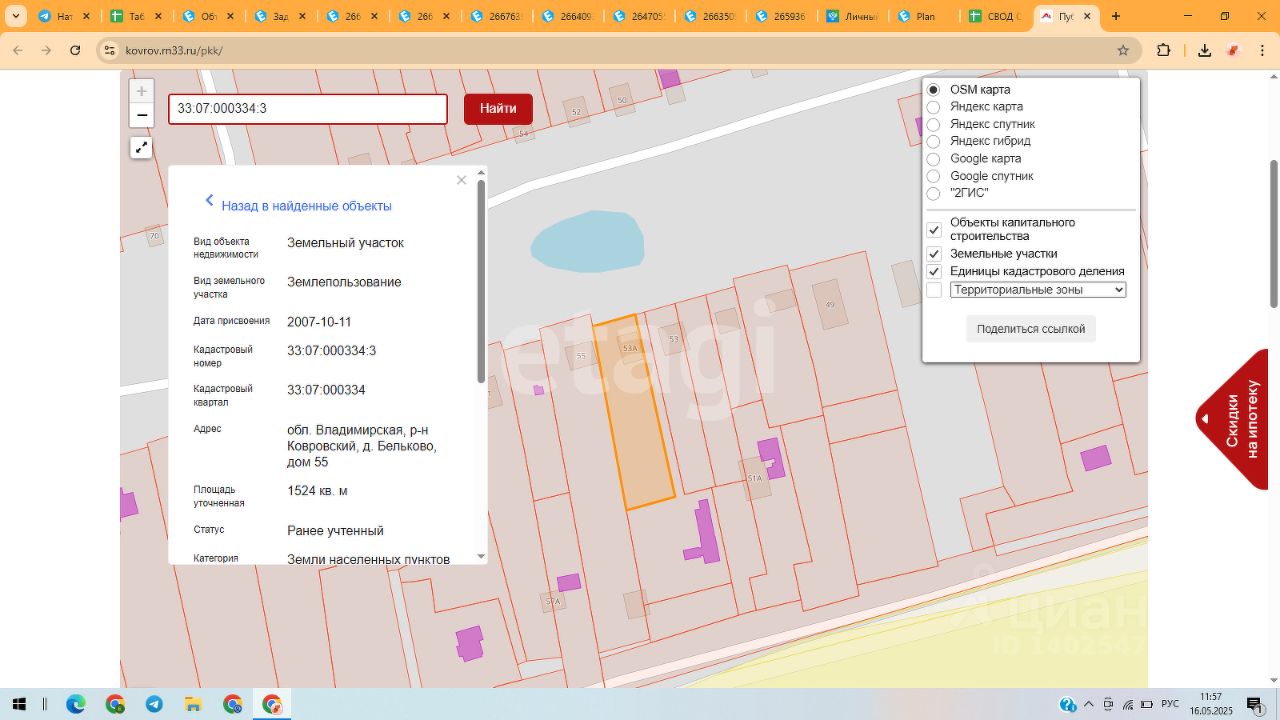Zoom in the map with plus button

click(142, 91)
